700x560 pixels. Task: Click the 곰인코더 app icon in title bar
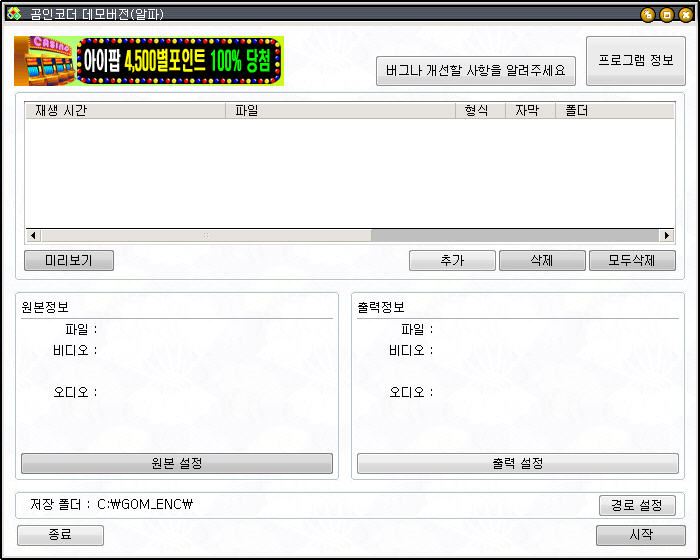pos(14,14)
